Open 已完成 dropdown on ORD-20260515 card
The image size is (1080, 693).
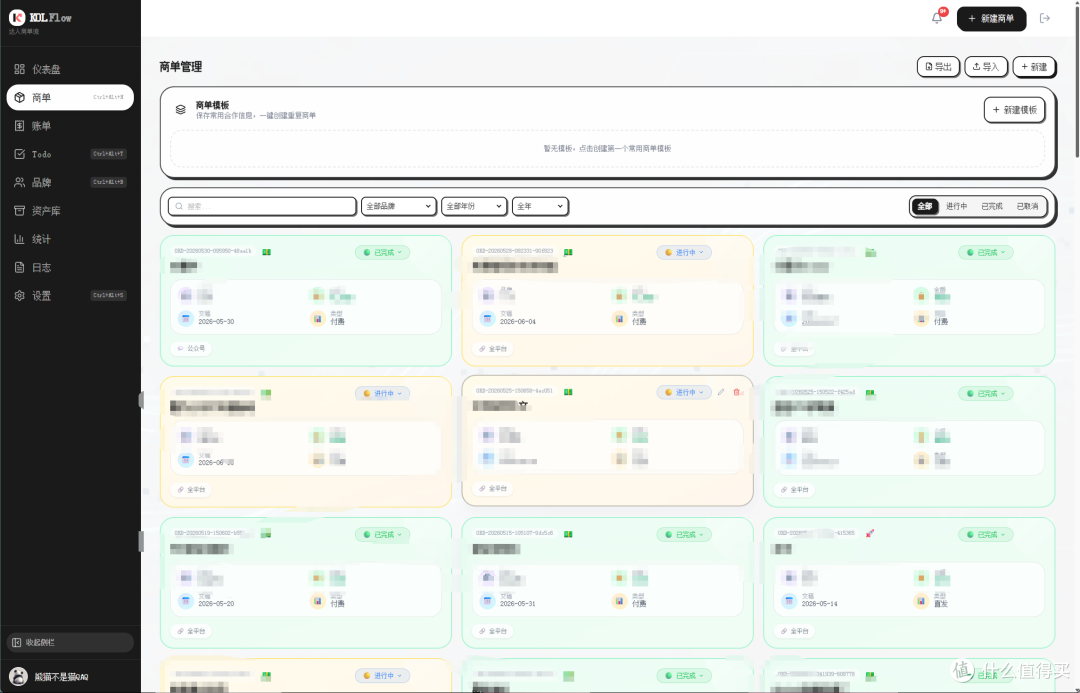[x=684, y=535]
